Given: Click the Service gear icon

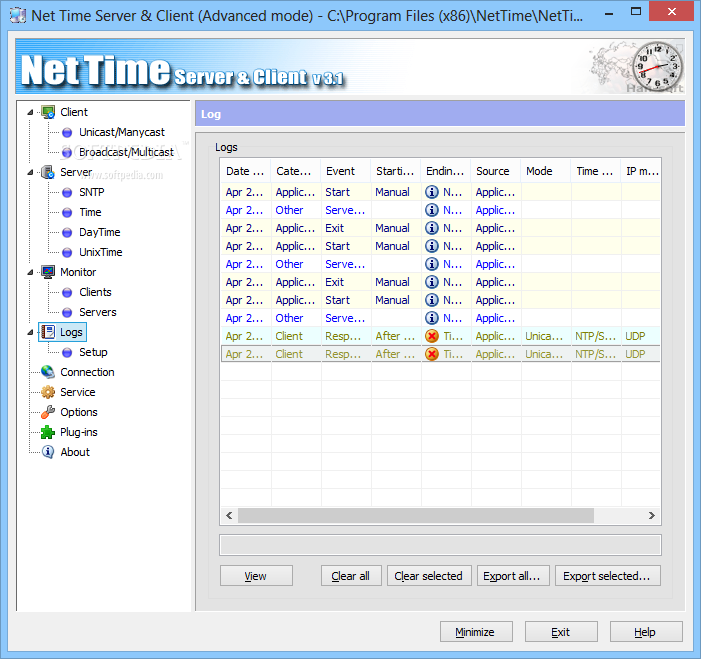Looking at the screenshot, I should tap(48, 392).
